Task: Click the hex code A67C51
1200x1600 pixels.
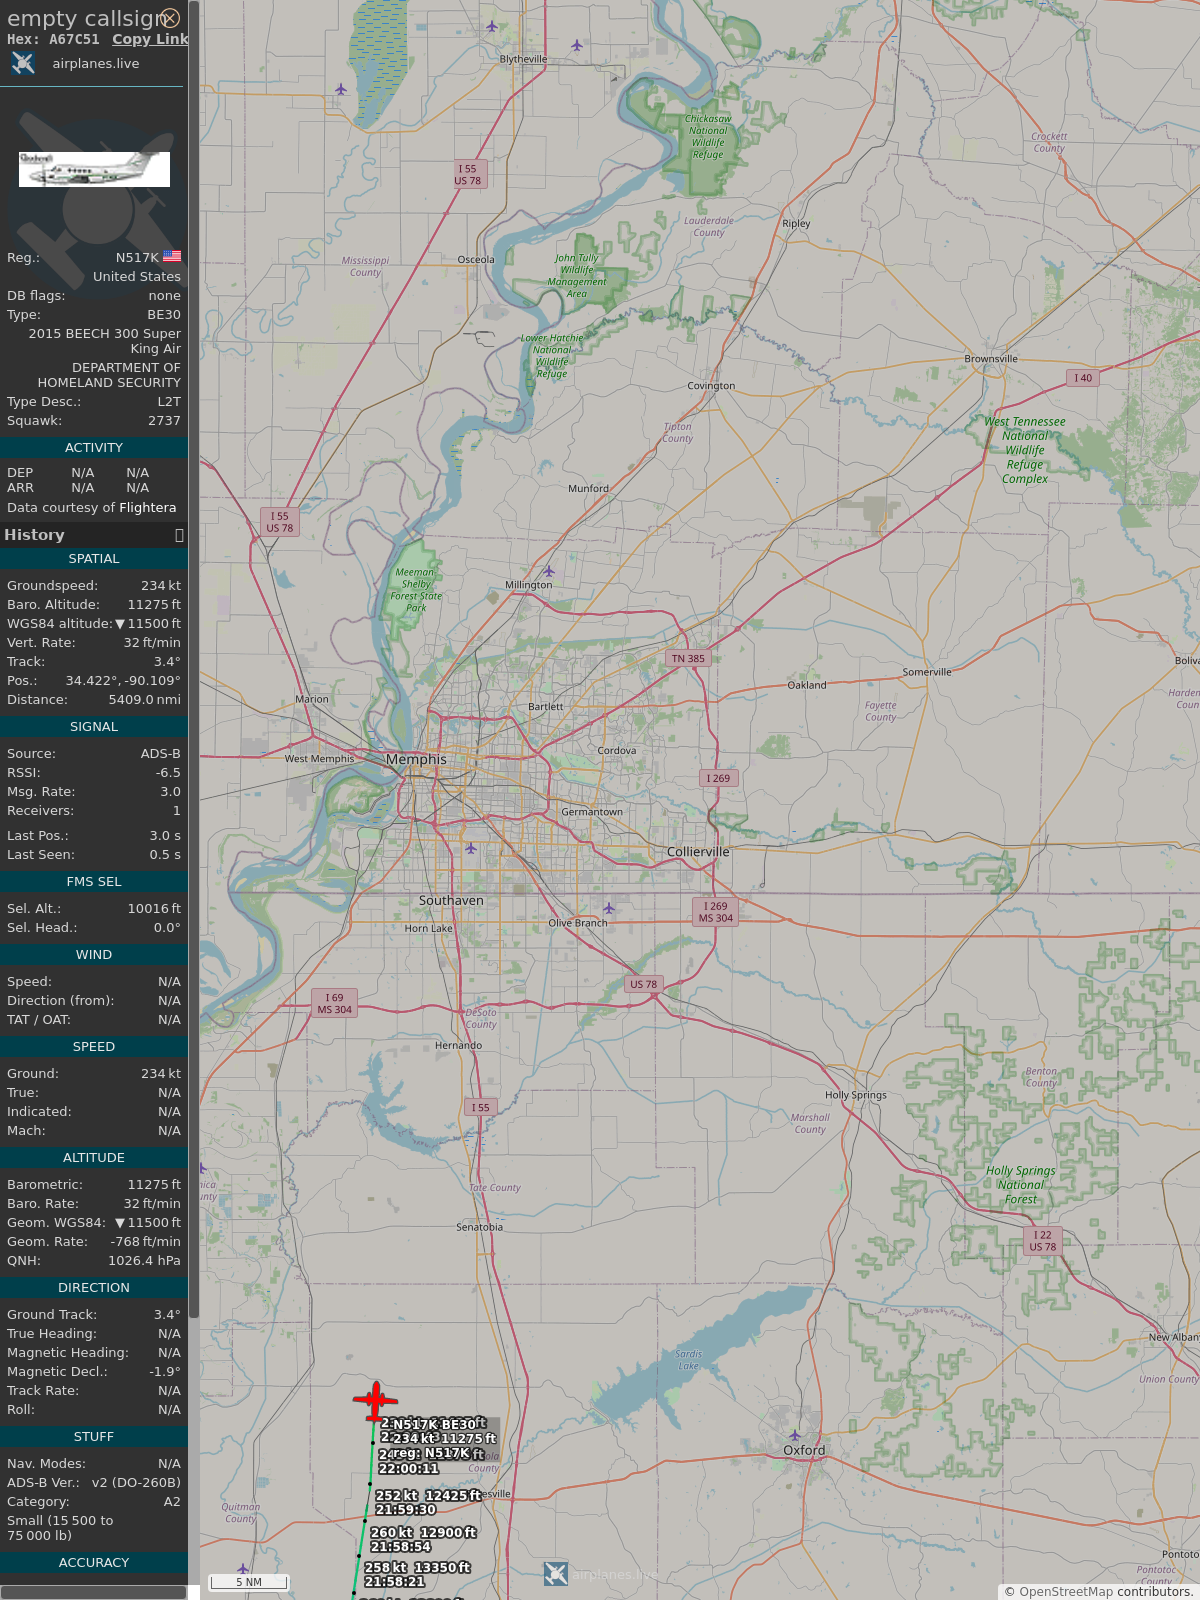Action: pyautogui.click(x=74, y=39)
